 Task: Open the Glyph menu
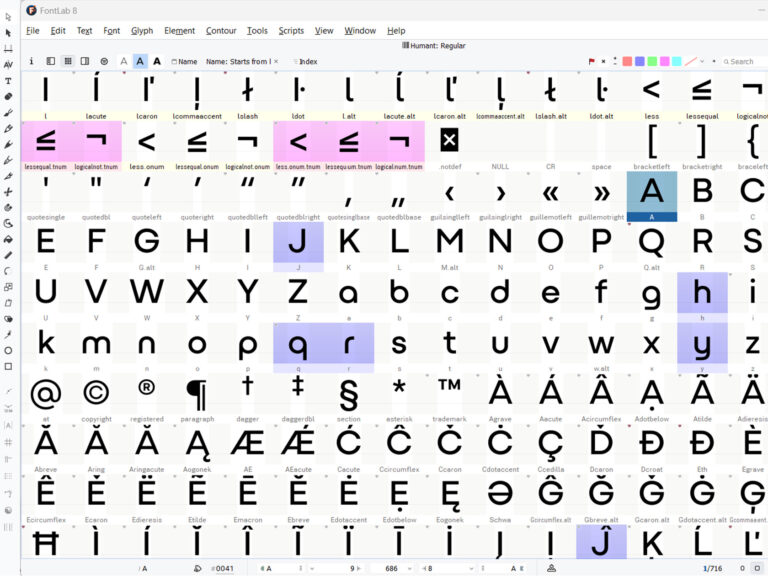pyautogui.click(x=142, y=31)
